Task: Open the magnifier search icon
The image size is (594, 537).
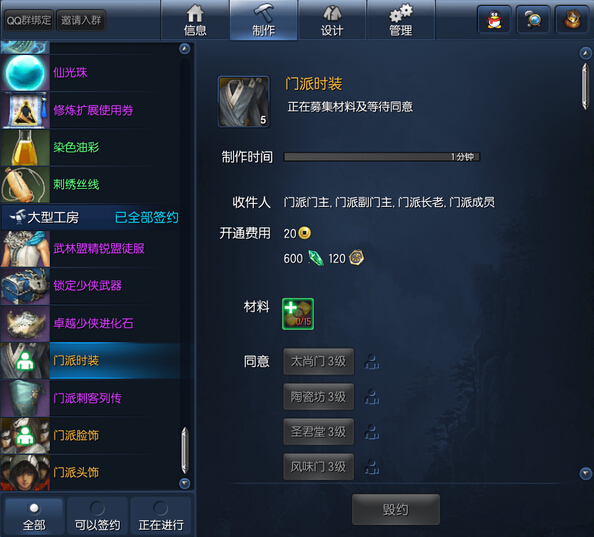Action: point(533,20)
